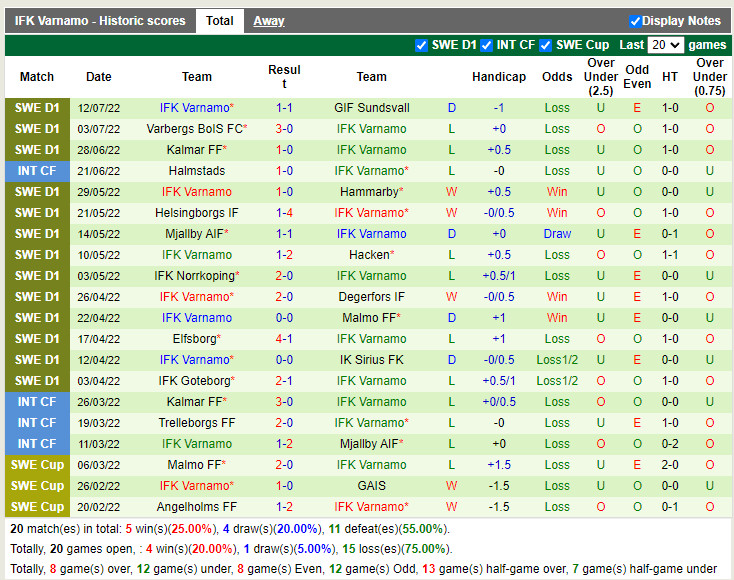This screenshot has height=580, width=734.
Task: Open Trelleborgs FF team link
Action: pos(197,423)
